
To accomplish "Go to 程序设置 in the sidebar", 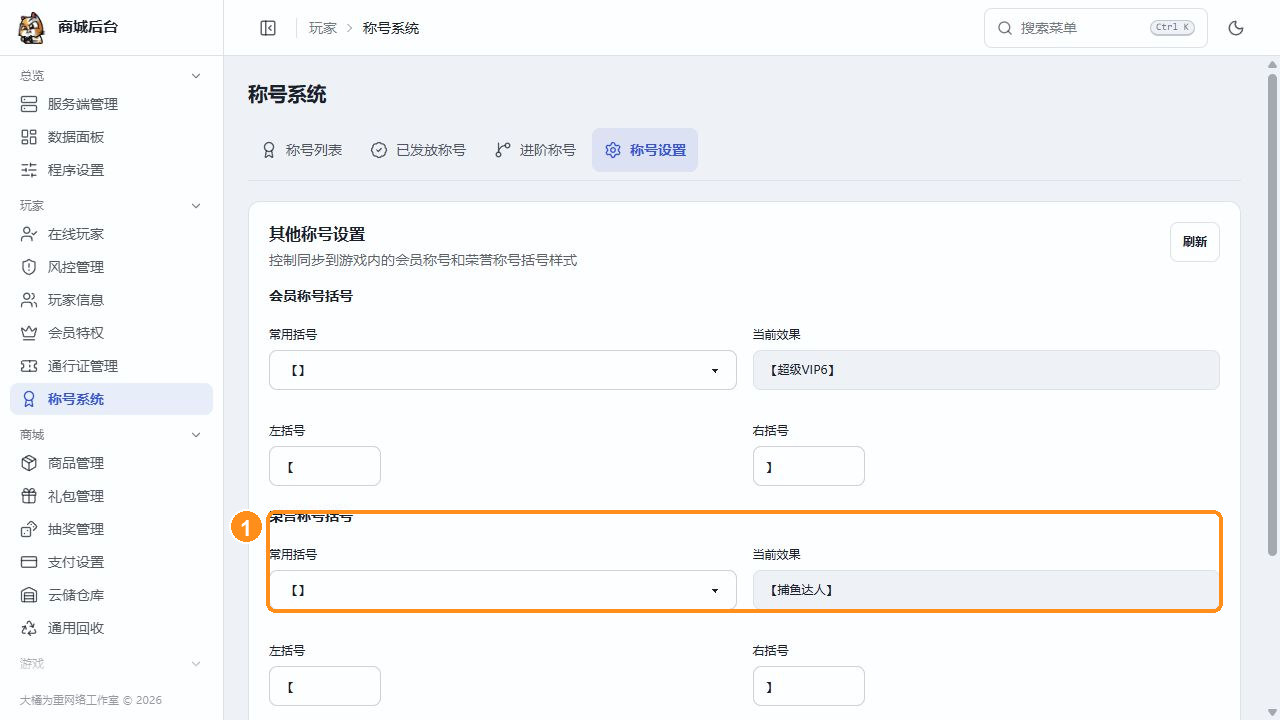I will coord(111,170).
